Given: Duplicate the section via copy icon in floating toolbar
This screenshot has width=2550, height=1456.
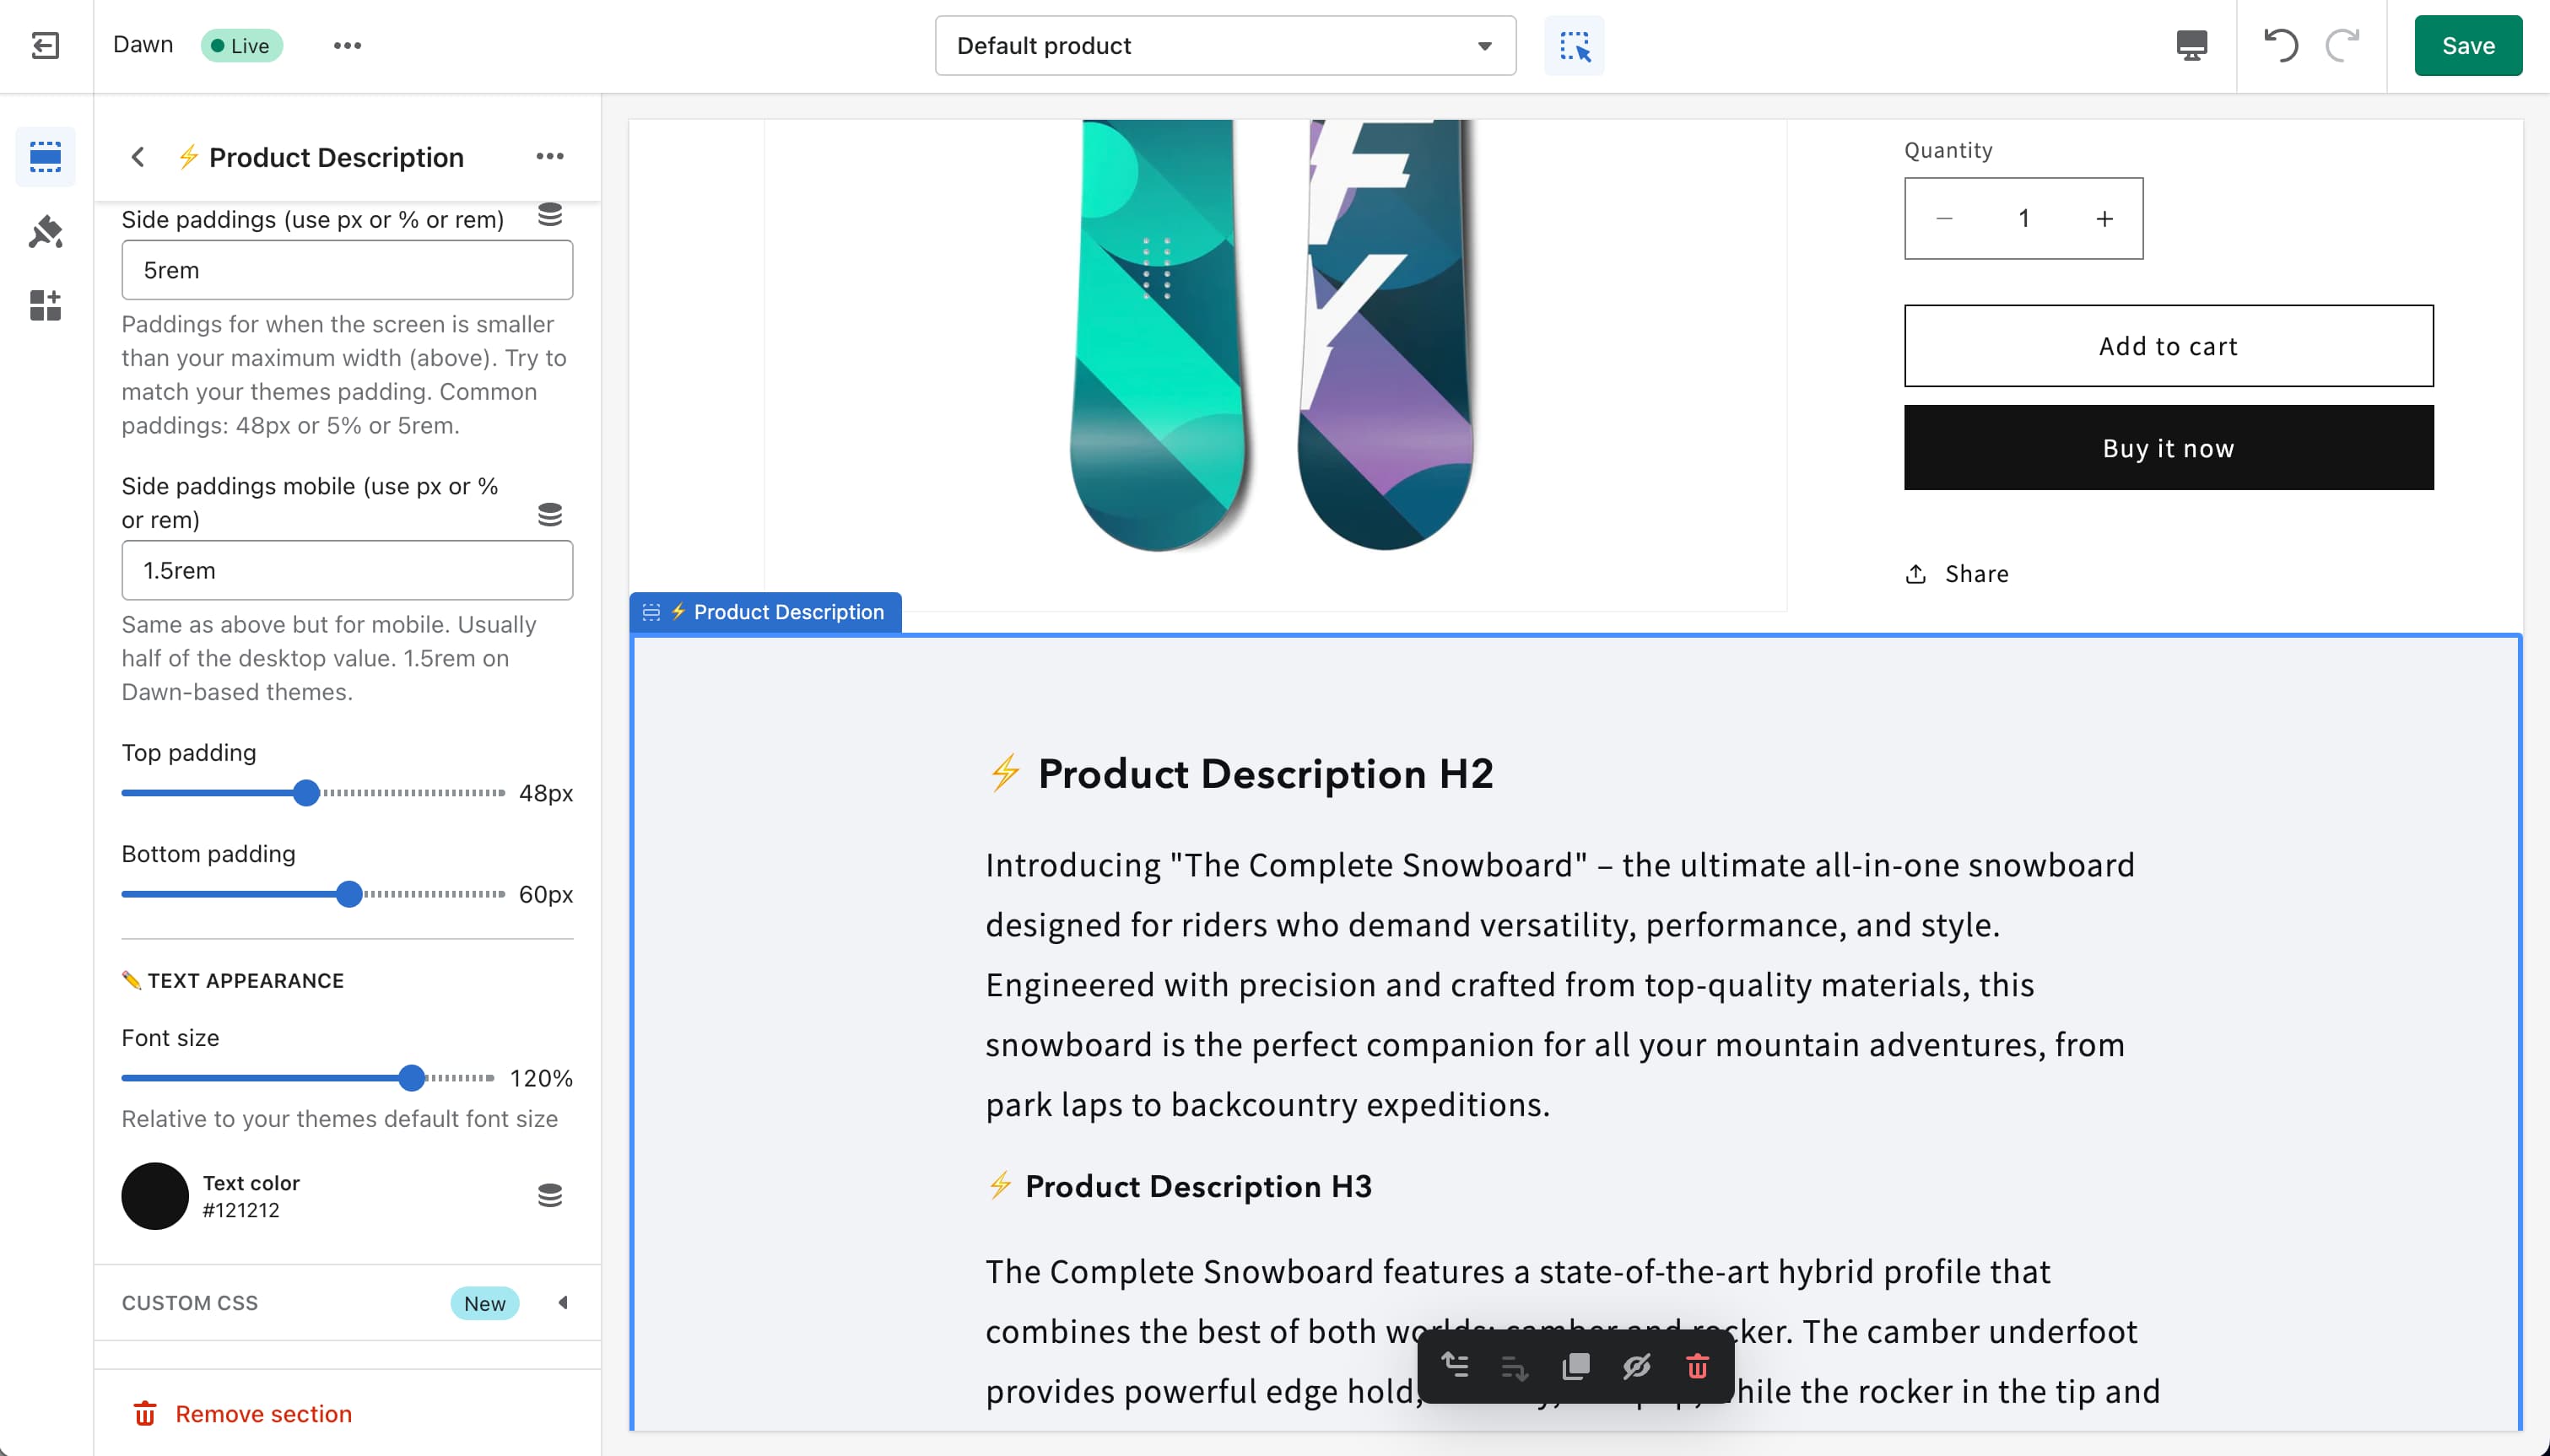Looking at the screenshot, I should point(1575,1367).
